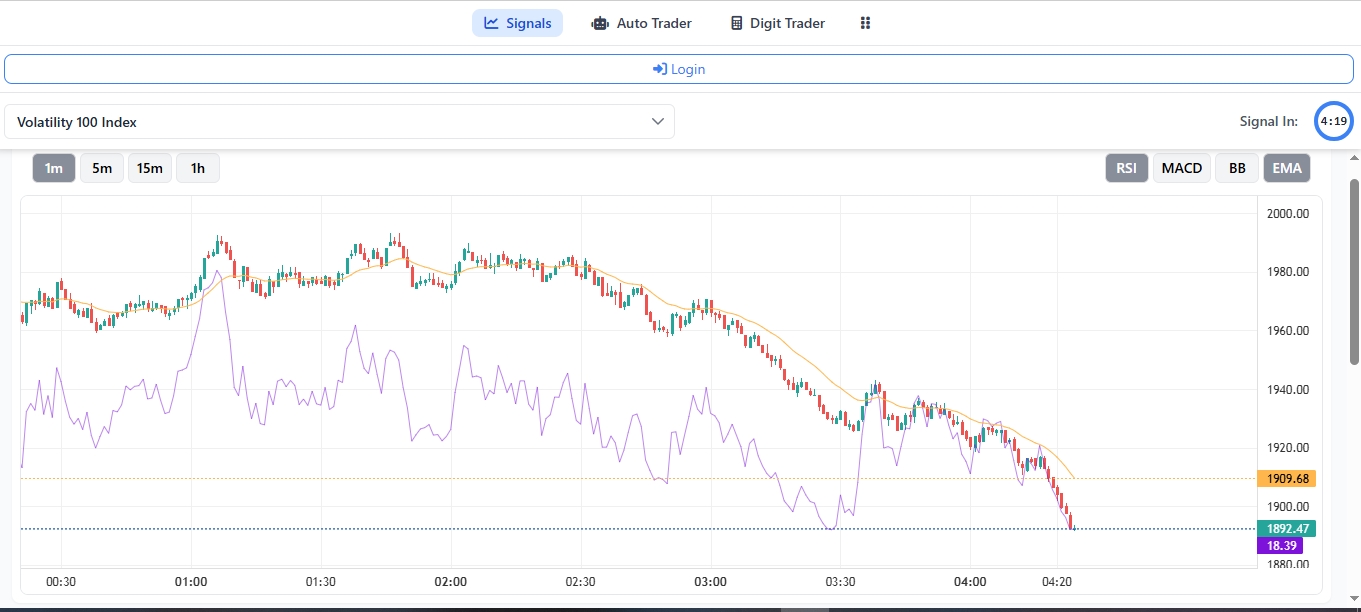
Task: Click the robot icon beside Auto Trader
Action: [600, 23]
